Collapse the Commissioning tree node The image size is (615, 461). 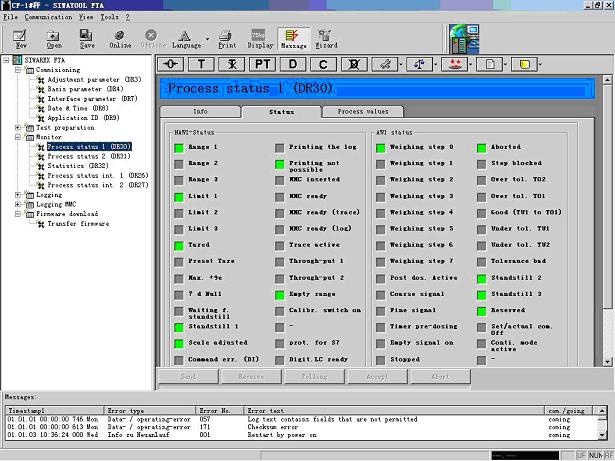[x=18, y=70]
